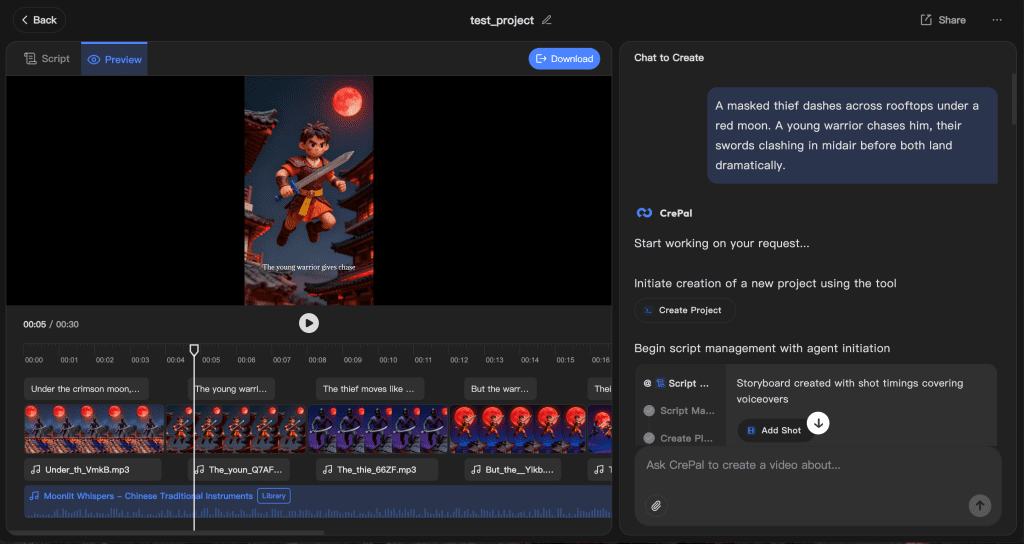The height and width of the screenshot is (544, 1024).
Task: Click the "Ask CrePal" chat input field
Action: [x=800, y=466]
